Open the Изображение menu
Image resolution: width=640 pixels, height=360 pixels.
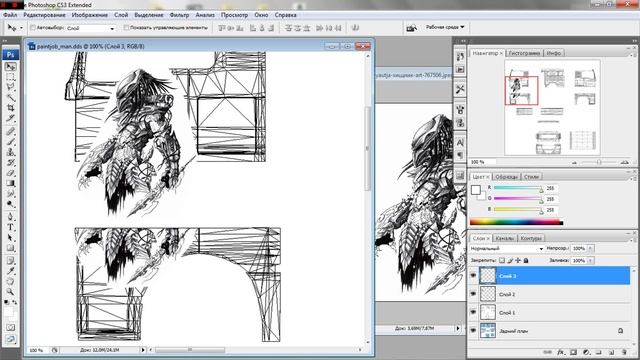[90, 15]
